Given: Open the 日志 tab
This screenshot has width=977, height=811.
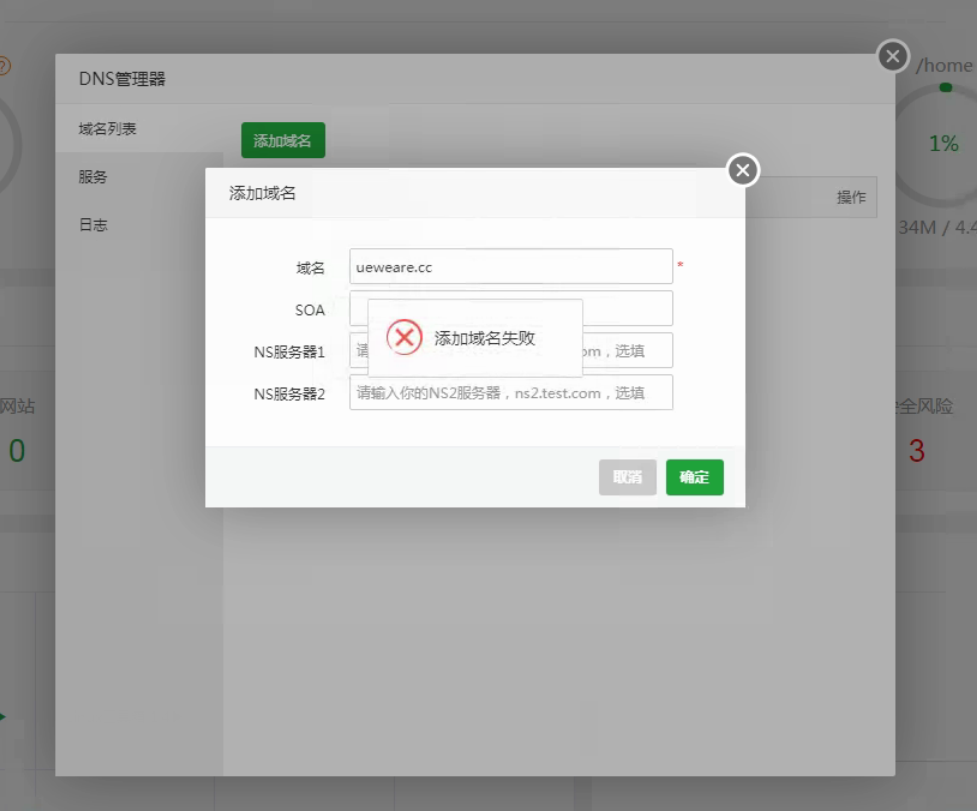Looking at the screenshot, I should click(x=93, y=225).
